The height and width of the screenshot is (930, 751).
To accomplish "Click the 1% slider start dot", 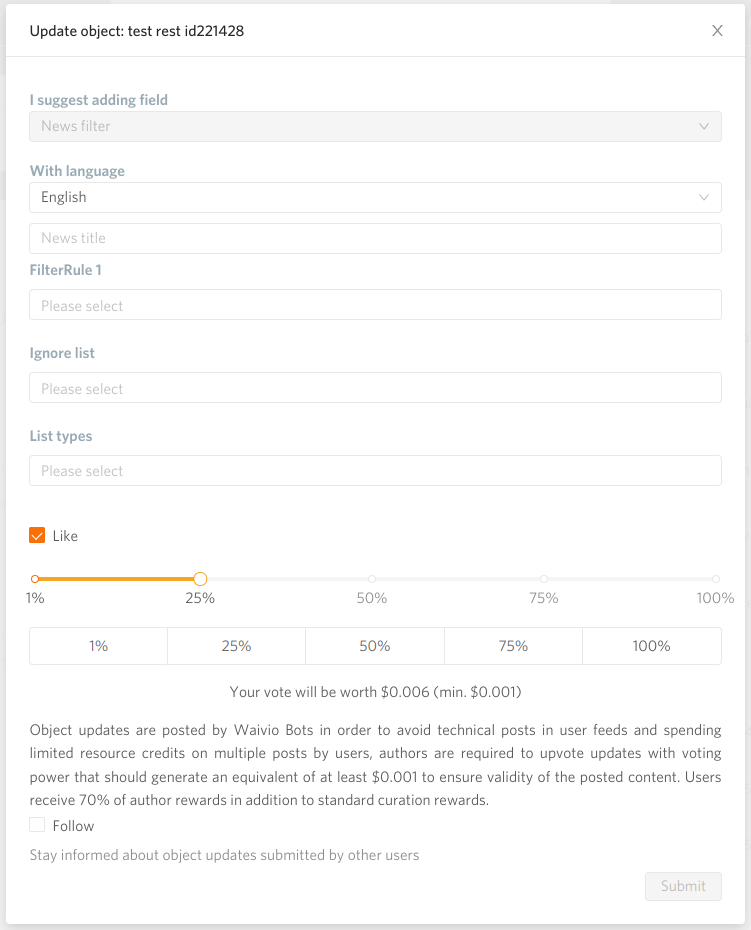I will click(x=35, y=579).
